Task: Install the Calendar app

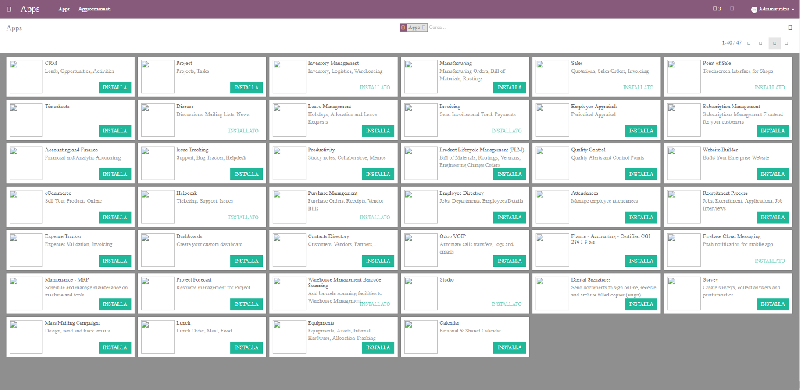Action: pyautogui.click(x=509, y=348)
